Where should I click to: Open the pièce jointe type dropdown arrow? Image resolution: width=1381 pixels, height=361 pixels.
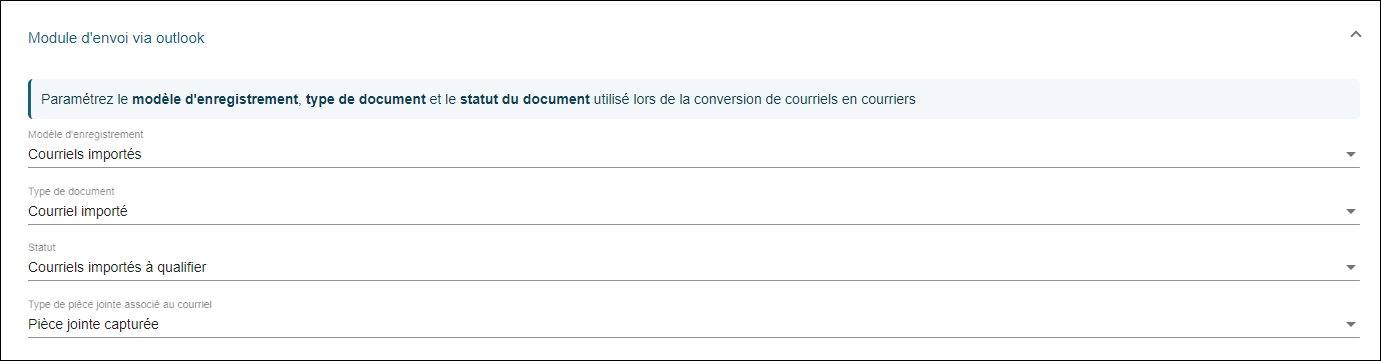click(x=1351, y=325)
